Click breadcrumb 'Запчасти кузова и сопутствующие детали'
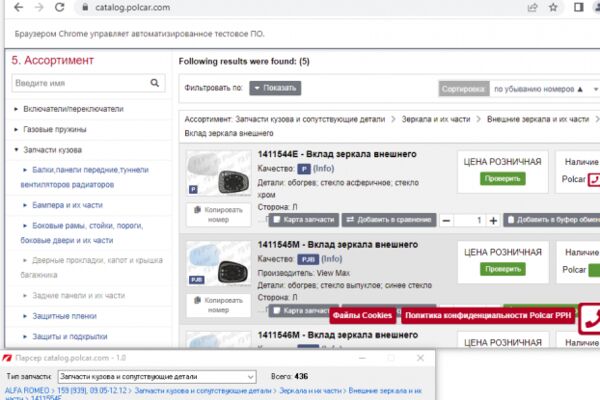The image size is (600, 400). pos(310,119)
